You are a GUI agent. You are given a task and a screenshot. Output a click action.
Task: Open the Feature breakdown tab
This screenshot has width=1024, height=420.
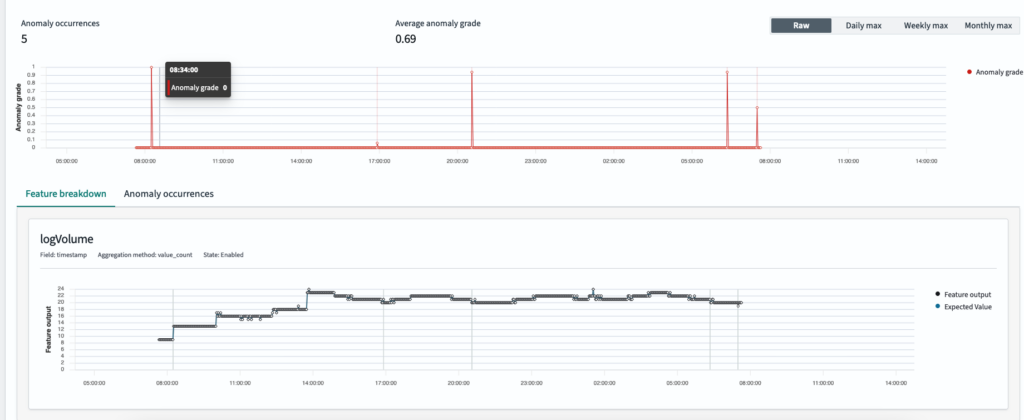[x=66, y=194]
